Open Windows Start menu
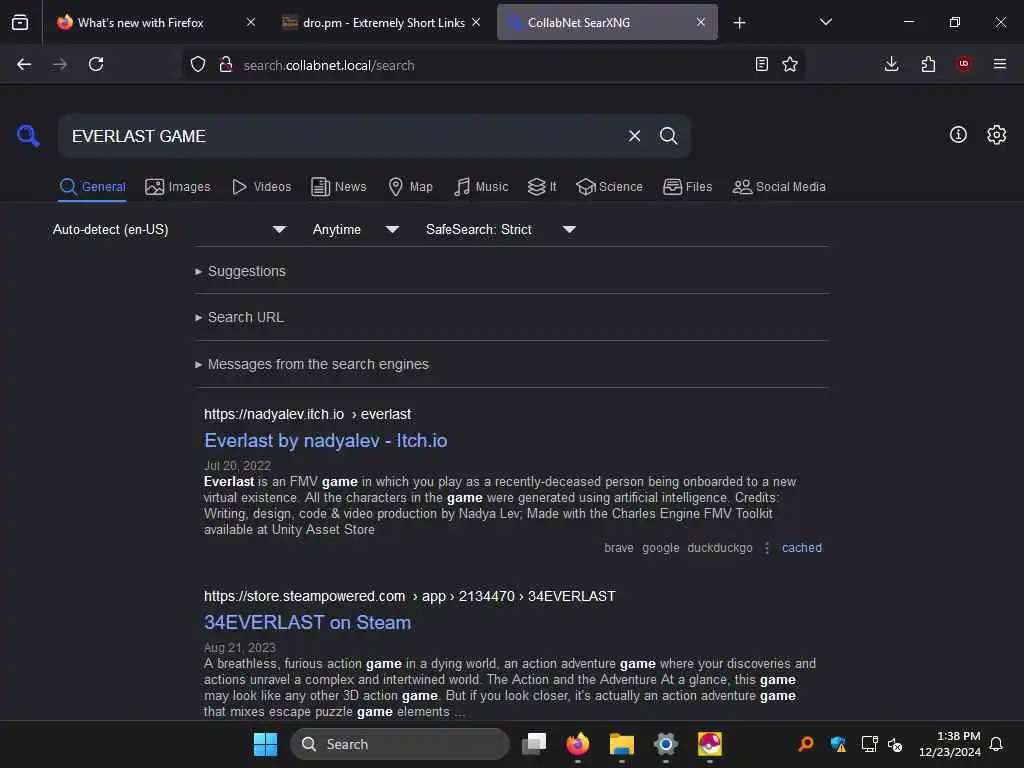 pos(265,744)
